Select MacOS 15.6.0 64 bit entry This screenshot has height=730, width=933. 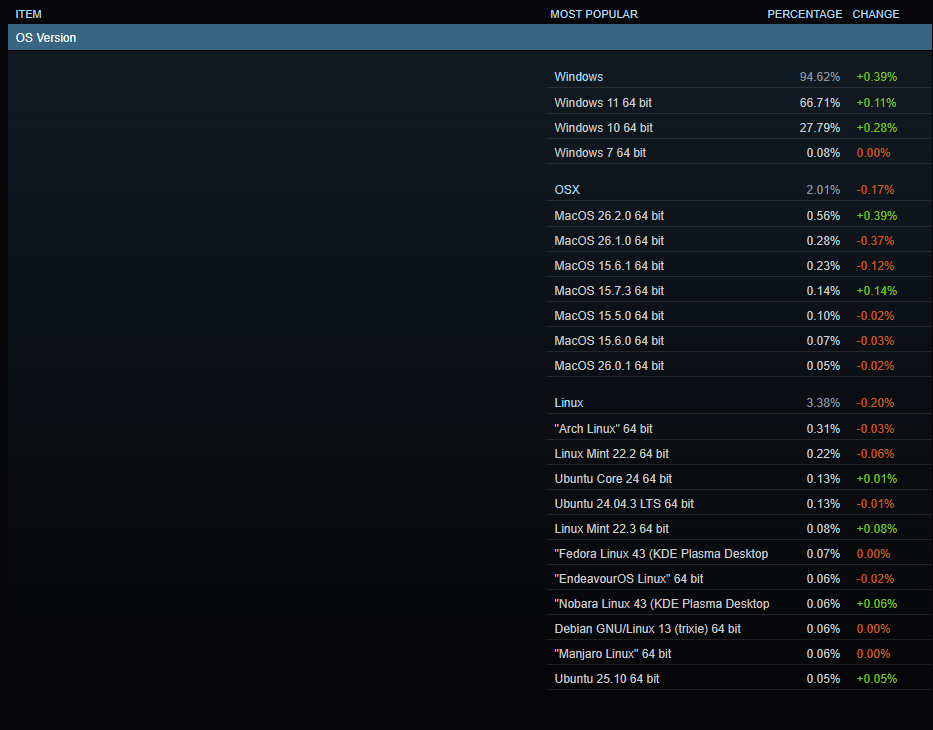pyautogui.click(x=609, y=341)
